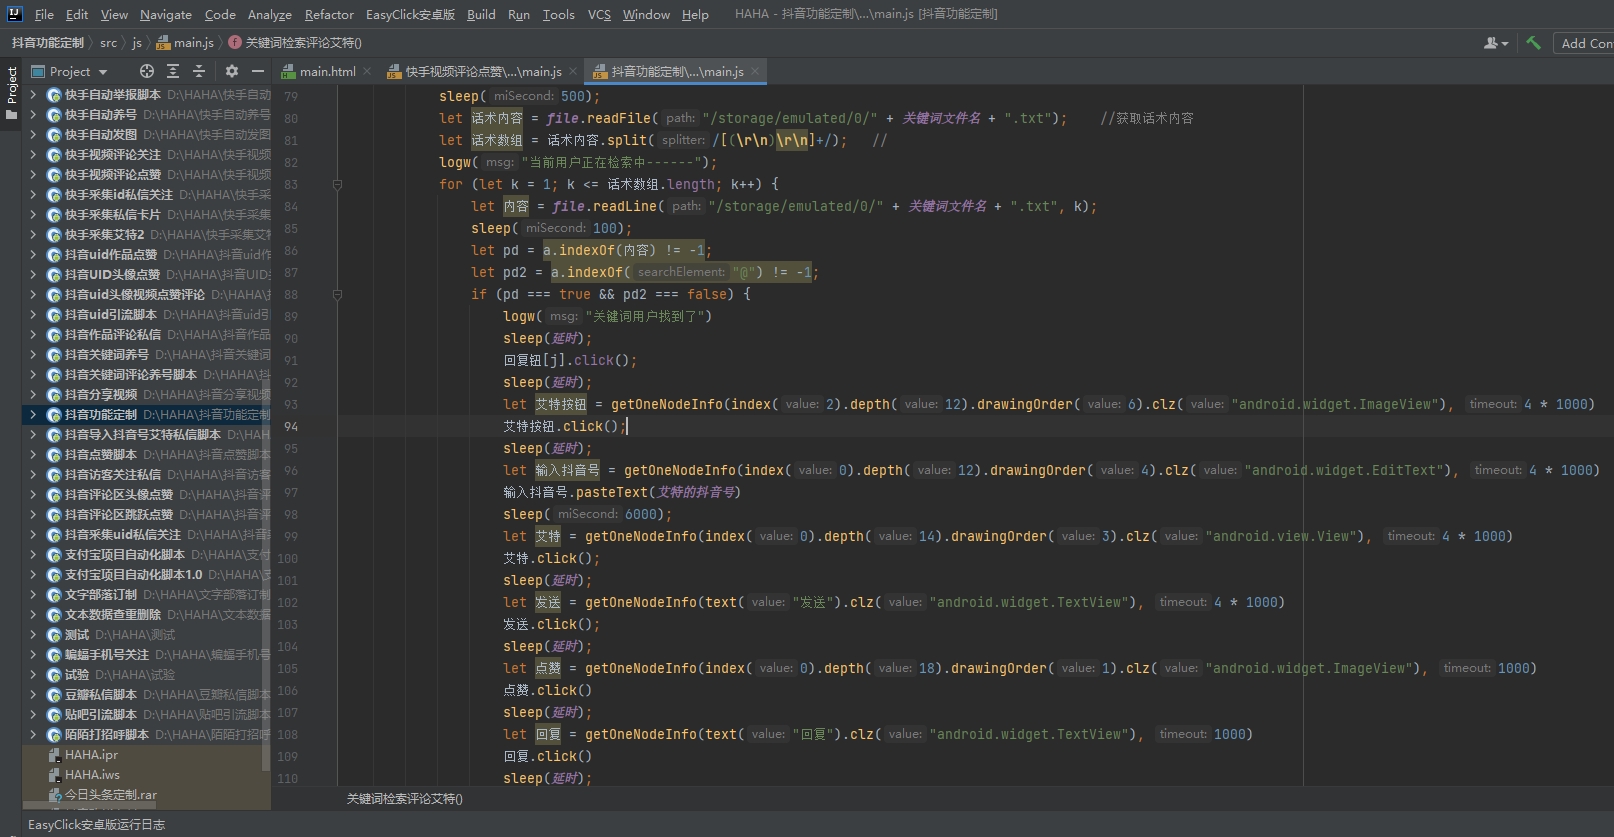Click the IntelliJ application logo icon
The height and width of the screenshot is (837, 1614).
[14, 14]
